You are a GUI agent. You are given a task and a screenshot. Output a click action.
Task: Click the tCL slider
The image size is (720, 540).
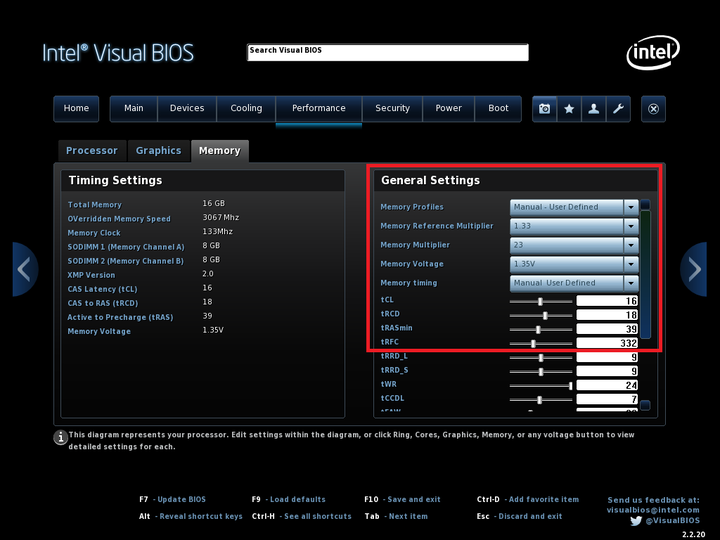[541, 301]
